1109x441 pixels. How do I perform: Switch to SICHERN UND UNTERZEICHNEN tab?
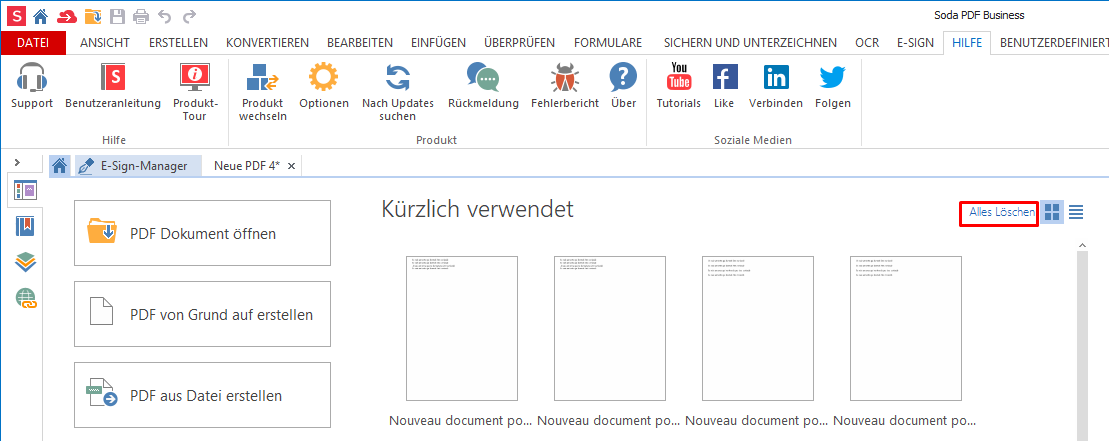(x=750, y=42)
